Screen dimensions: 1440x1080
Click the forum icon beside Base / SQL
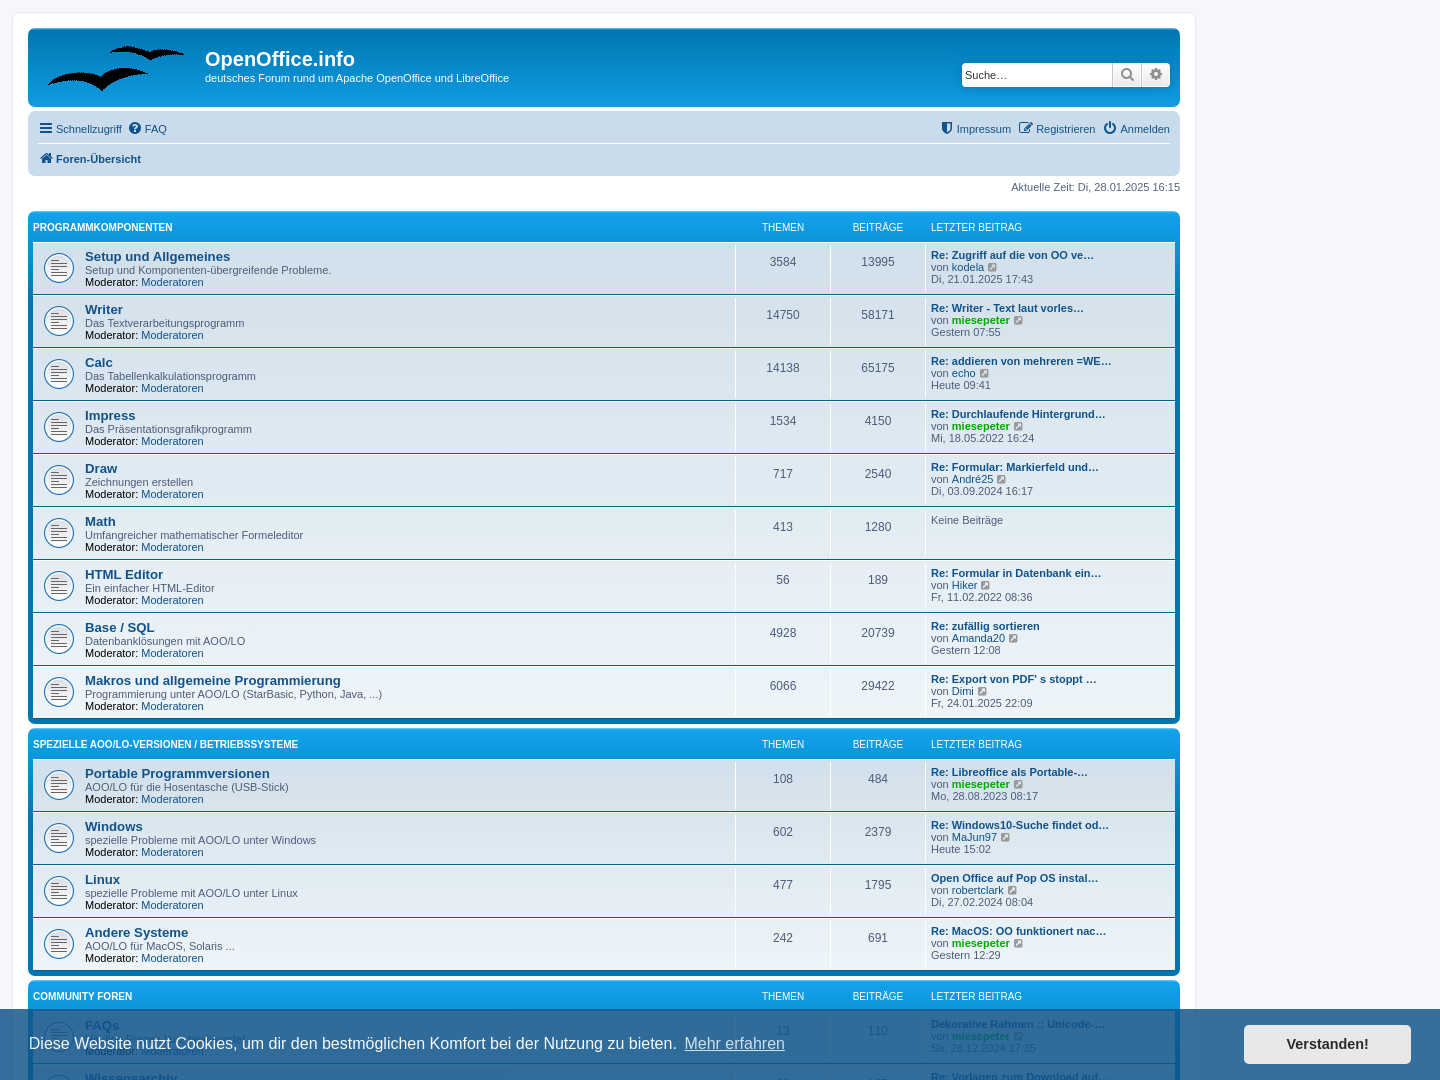tap(59, 639)
